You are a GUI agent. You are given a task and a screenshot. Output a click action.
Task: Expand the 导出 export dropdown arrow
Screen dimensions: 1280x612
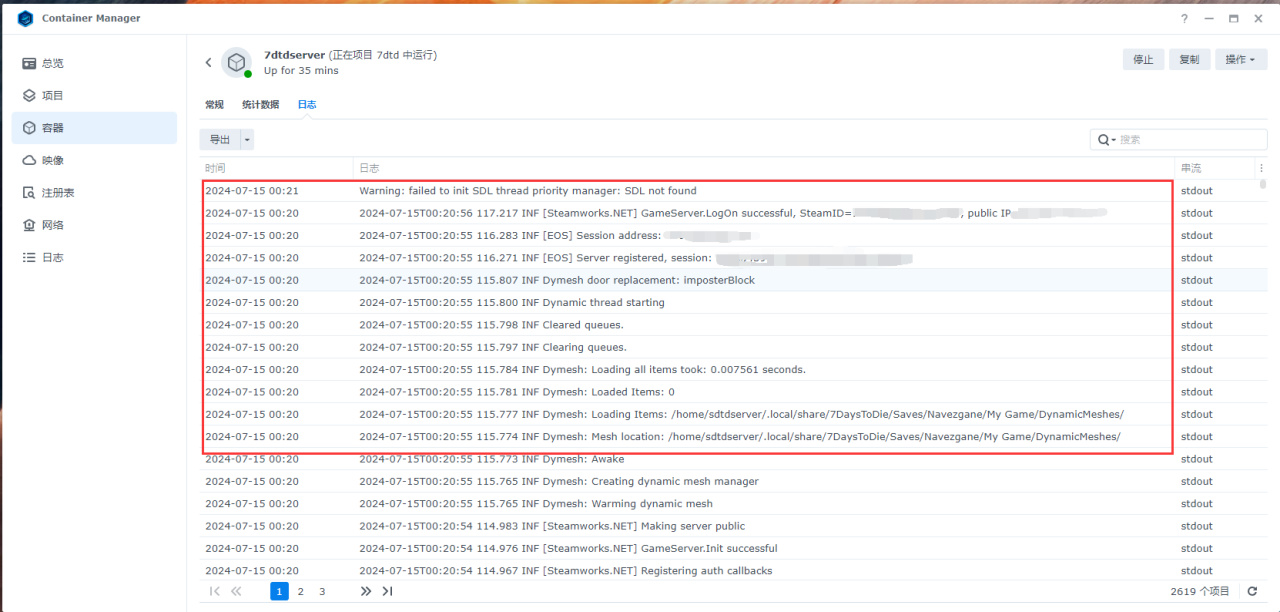tap(247, 140)
